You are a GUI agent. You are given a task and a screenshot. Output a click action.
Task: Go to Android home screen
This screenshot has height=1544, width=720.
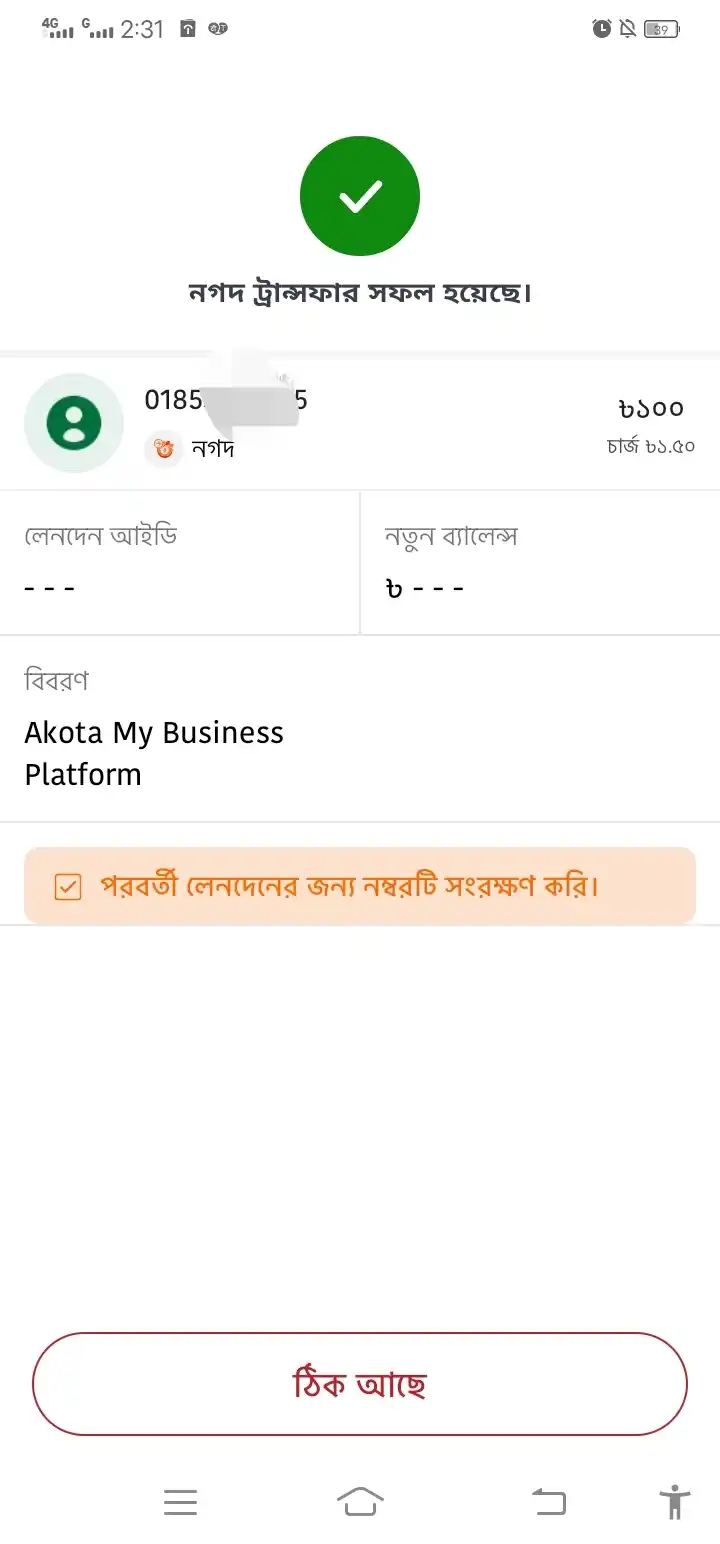click(x=360, y=1501)
